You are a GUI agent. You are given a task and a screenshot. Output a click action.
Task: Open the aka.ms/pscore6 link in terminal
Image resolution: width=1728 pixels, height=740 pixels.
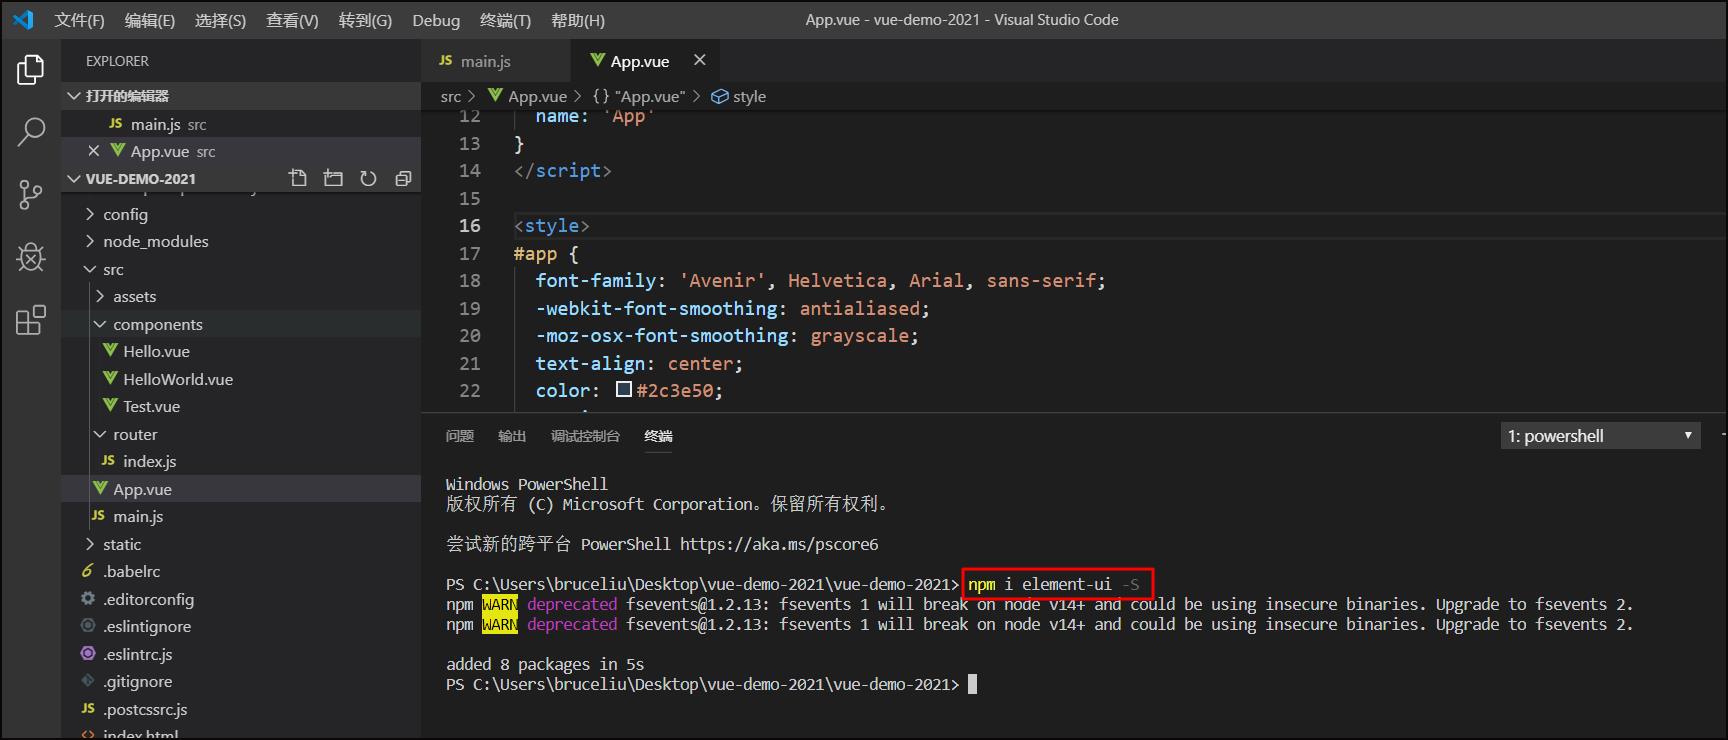pos(779,544)
